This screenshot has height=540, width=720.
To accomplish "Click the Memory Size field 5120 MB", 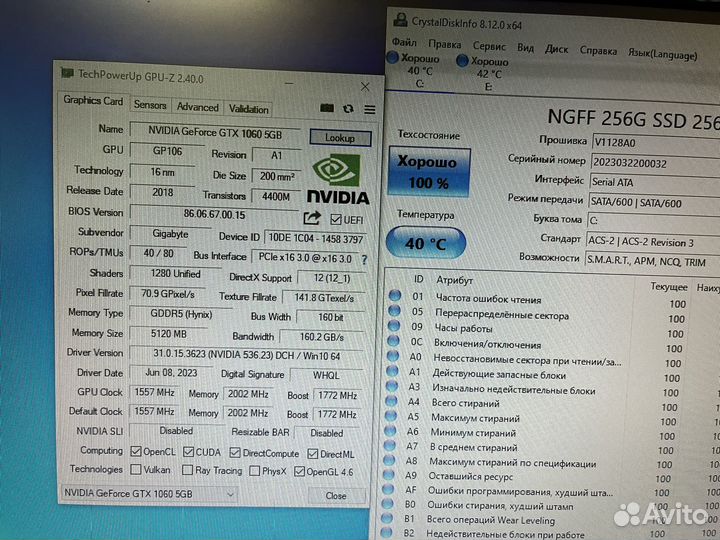I will pos(169,334).
